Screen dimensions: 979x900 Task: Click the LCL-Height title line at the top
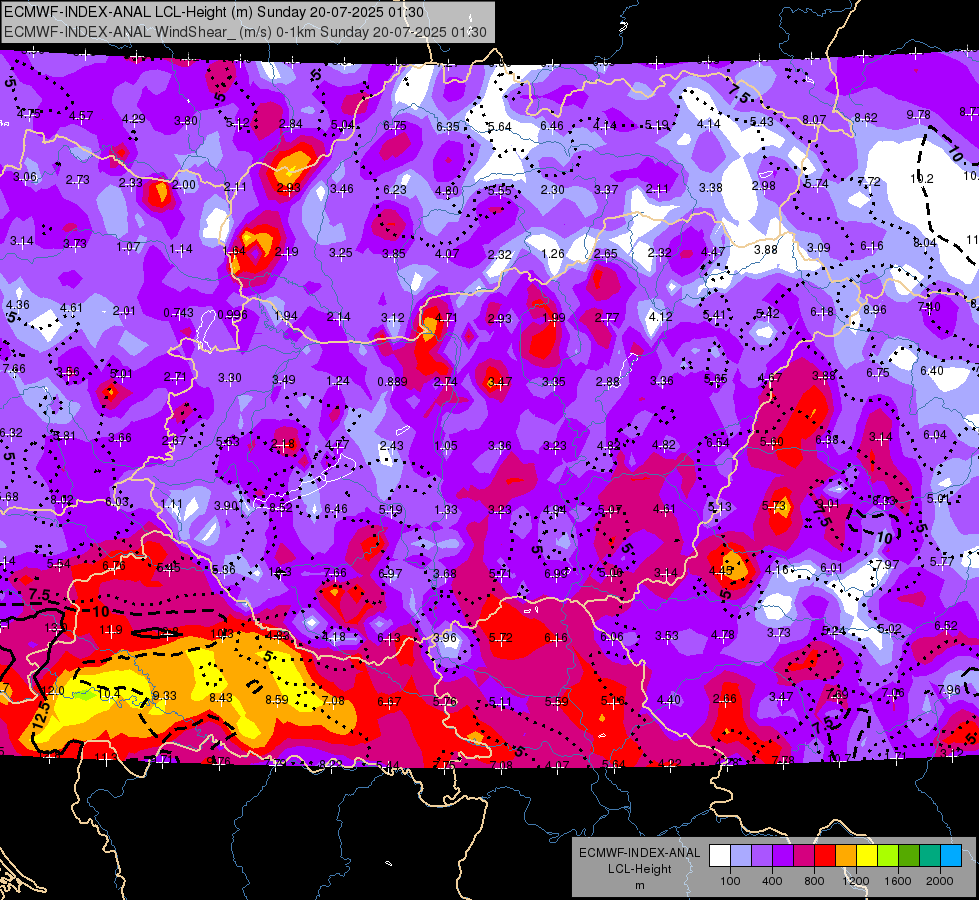(214, 12)
